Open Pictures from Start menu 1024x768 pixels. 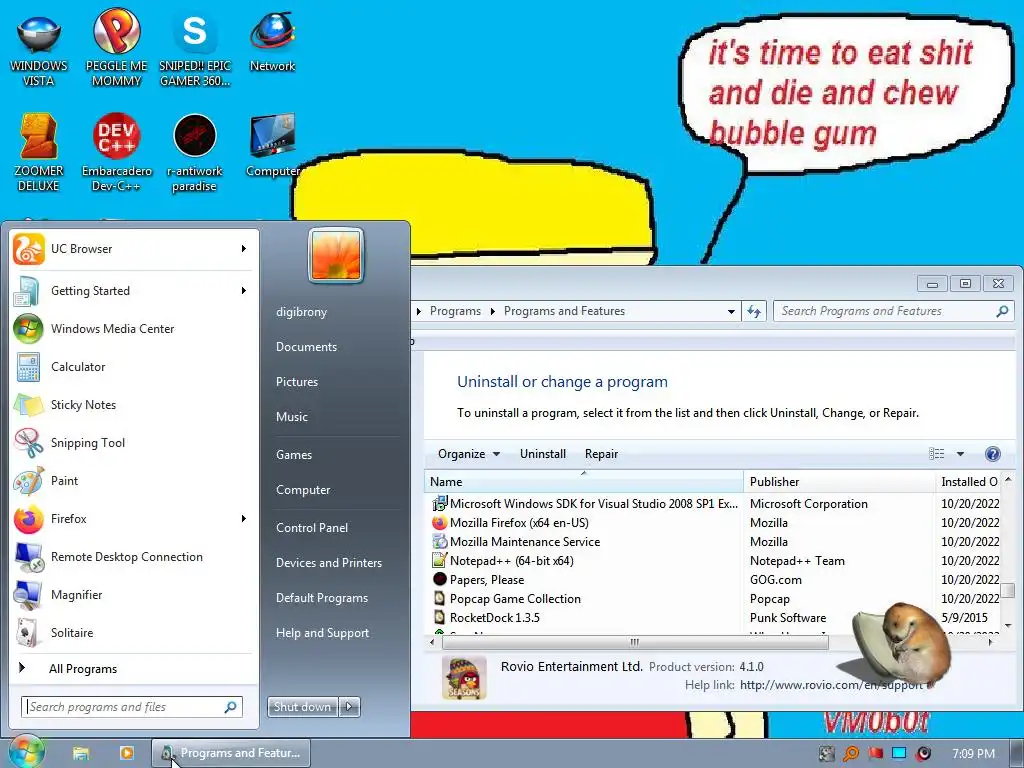click(296, 381)
